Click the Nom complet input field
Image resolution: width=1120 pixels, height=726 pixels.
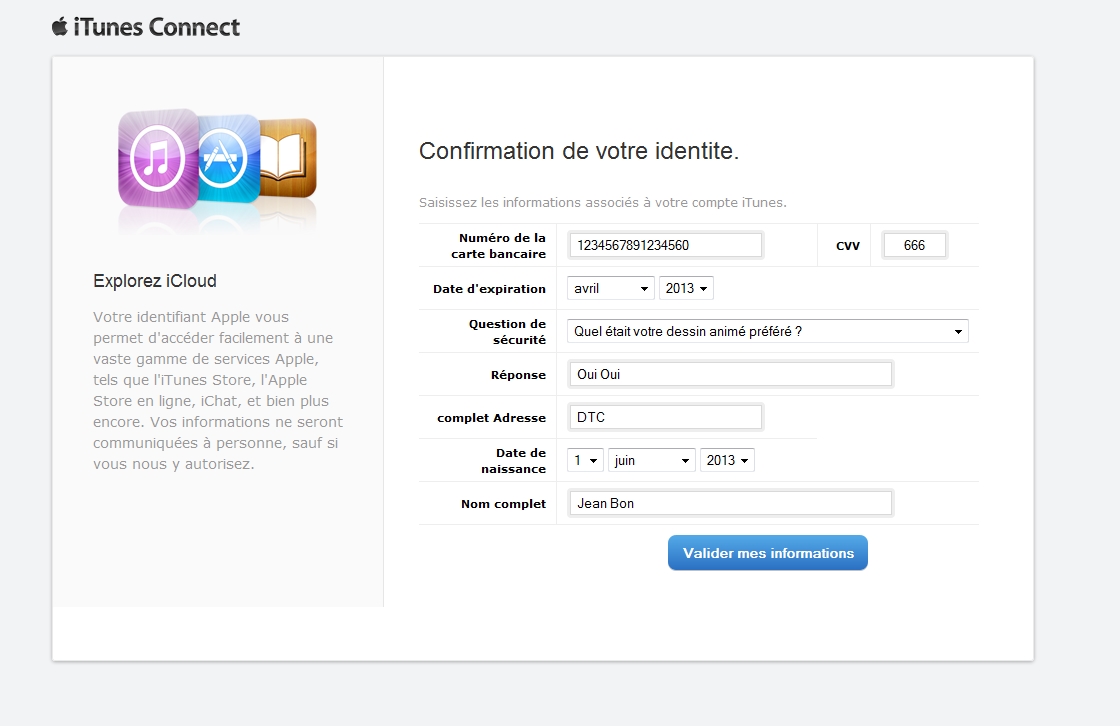click(x=731, y=503)
